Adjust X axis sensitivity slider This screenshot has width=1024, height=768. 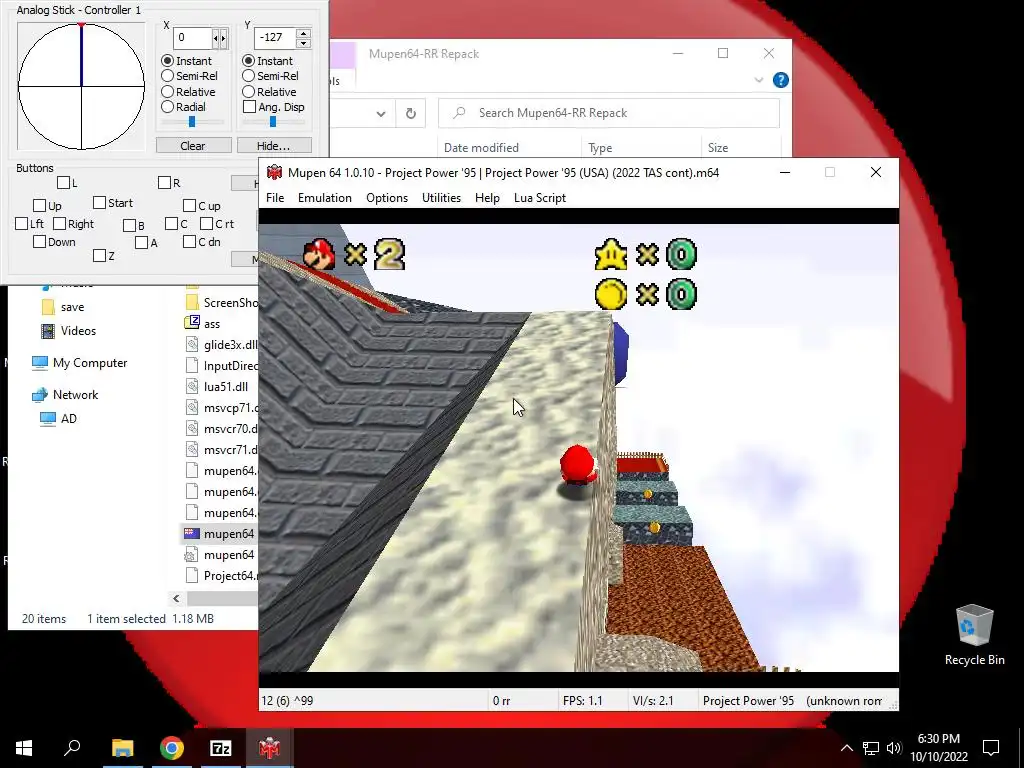(x=192, y=121)
